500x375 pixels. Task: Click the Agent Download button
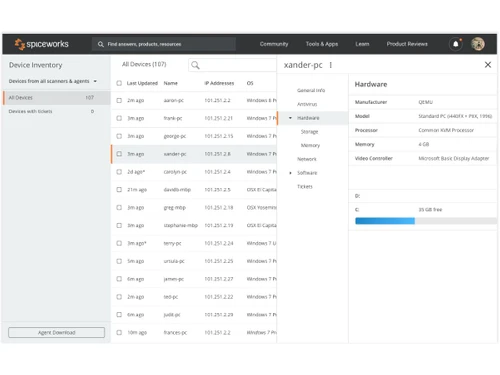click(x=57, y=332)
